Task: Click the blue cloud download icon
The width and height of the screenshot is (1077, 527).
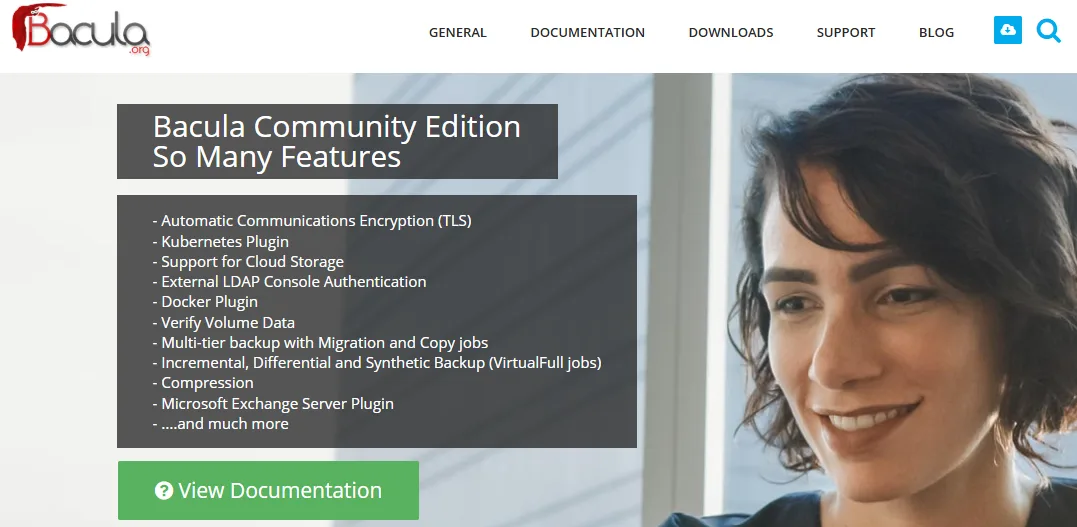Action: 1008,31
